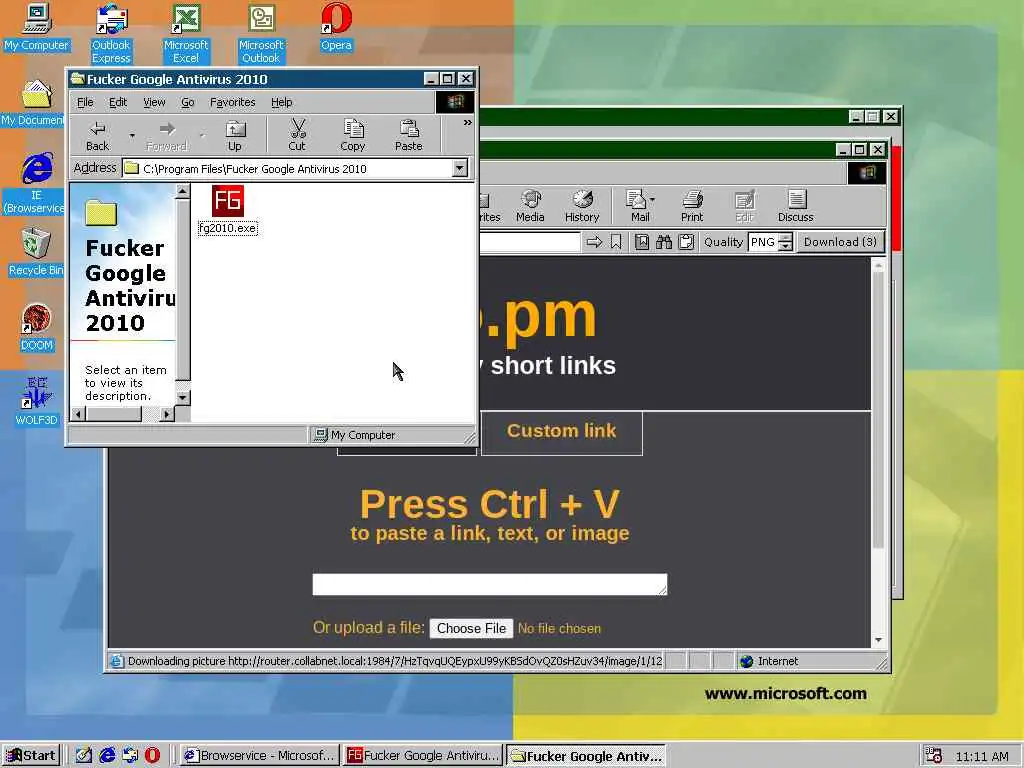Viewport: 1024px width, 768px height.
Task: Click the system tray icon beside the clock
Action: coord(934,756)
